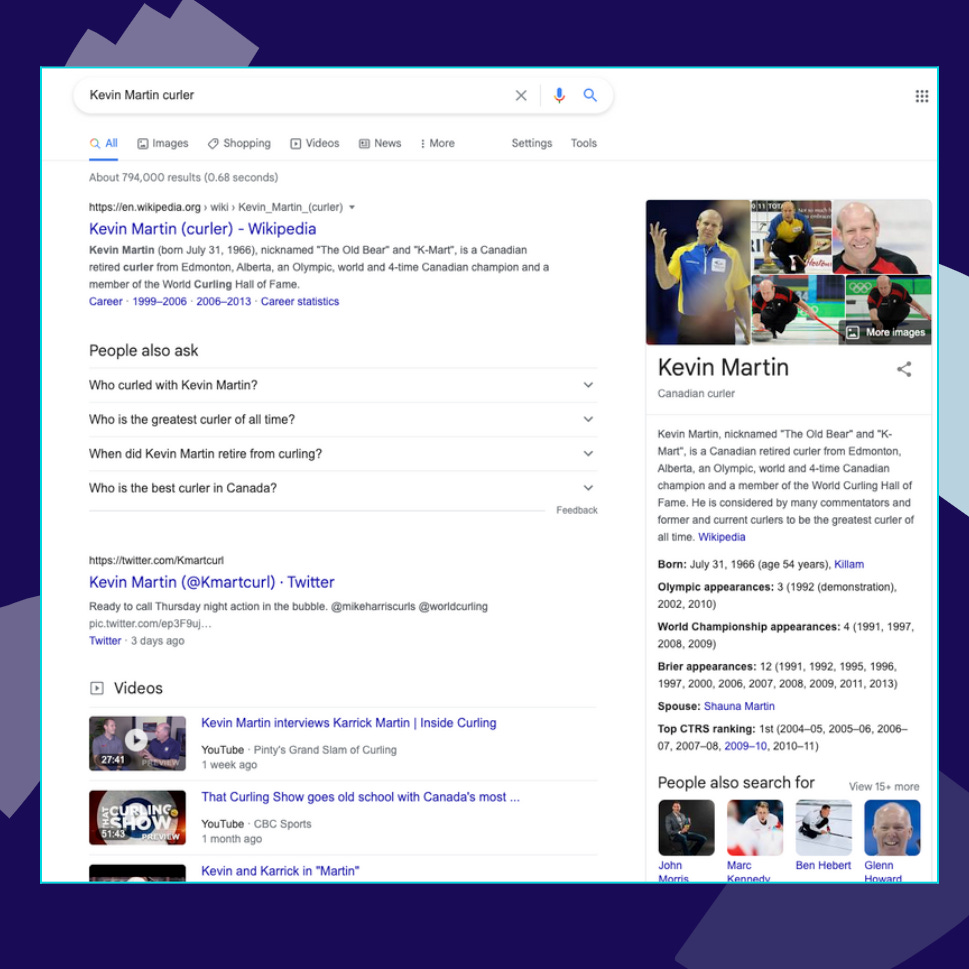Expand 'Who curled with Kevin Martin?'

(343, 385)
